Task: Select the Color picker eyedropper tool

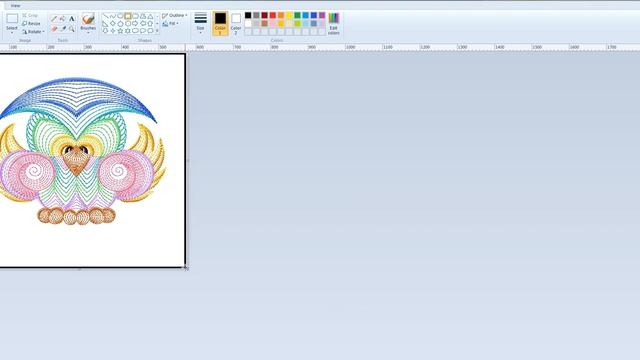Action: (63, 29)
